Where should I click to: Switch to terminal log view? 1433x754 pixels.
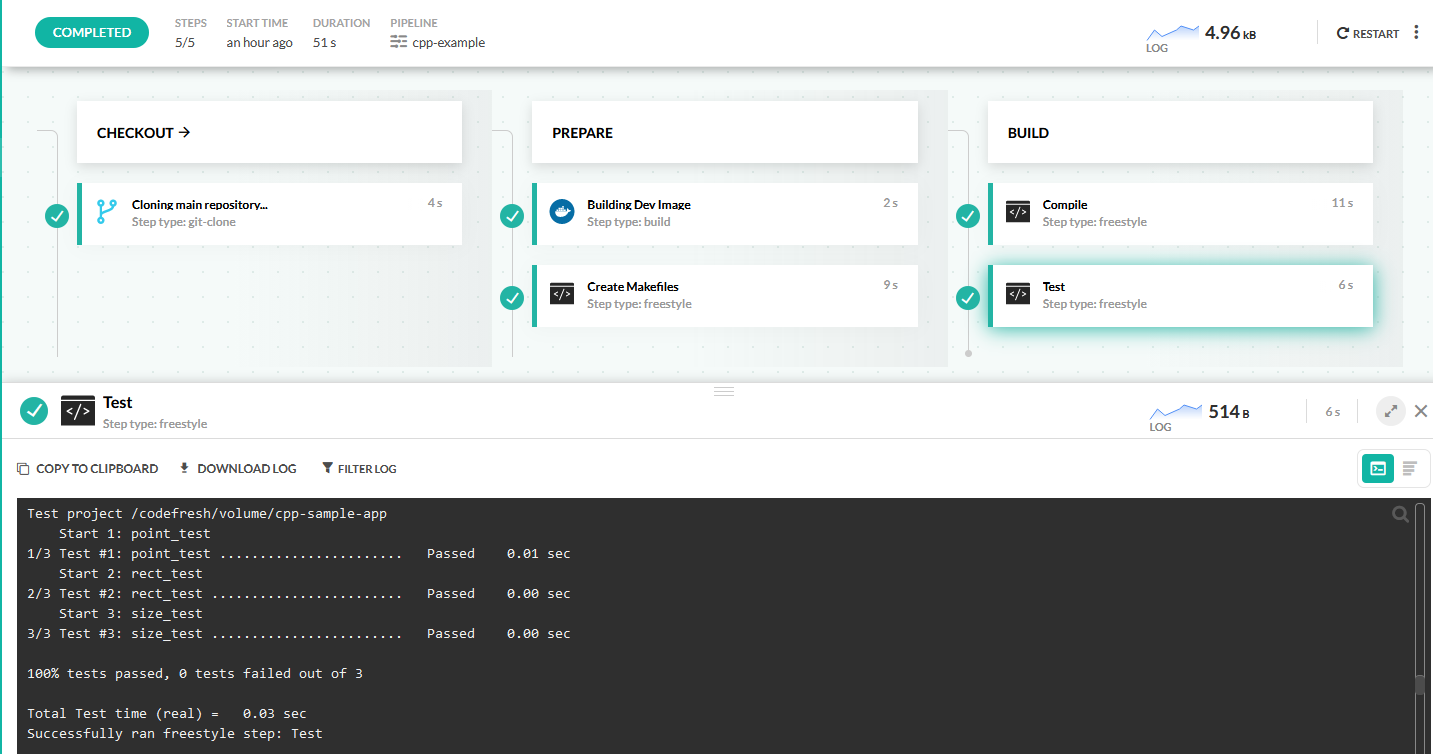tap(1377, 468)
